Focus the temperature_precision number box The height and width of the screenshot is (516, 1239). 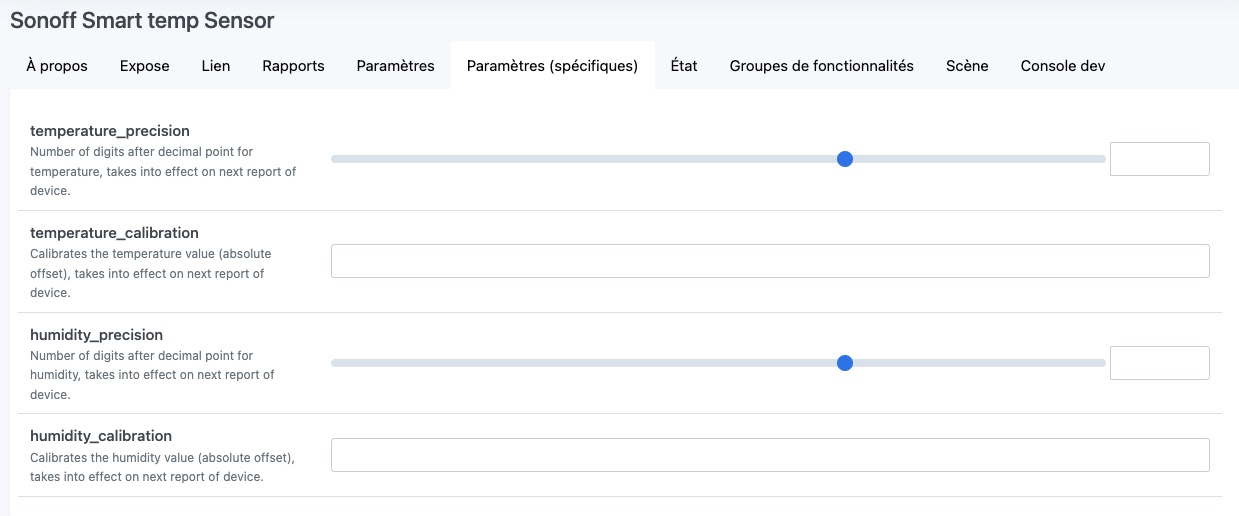pos(1160,159)
